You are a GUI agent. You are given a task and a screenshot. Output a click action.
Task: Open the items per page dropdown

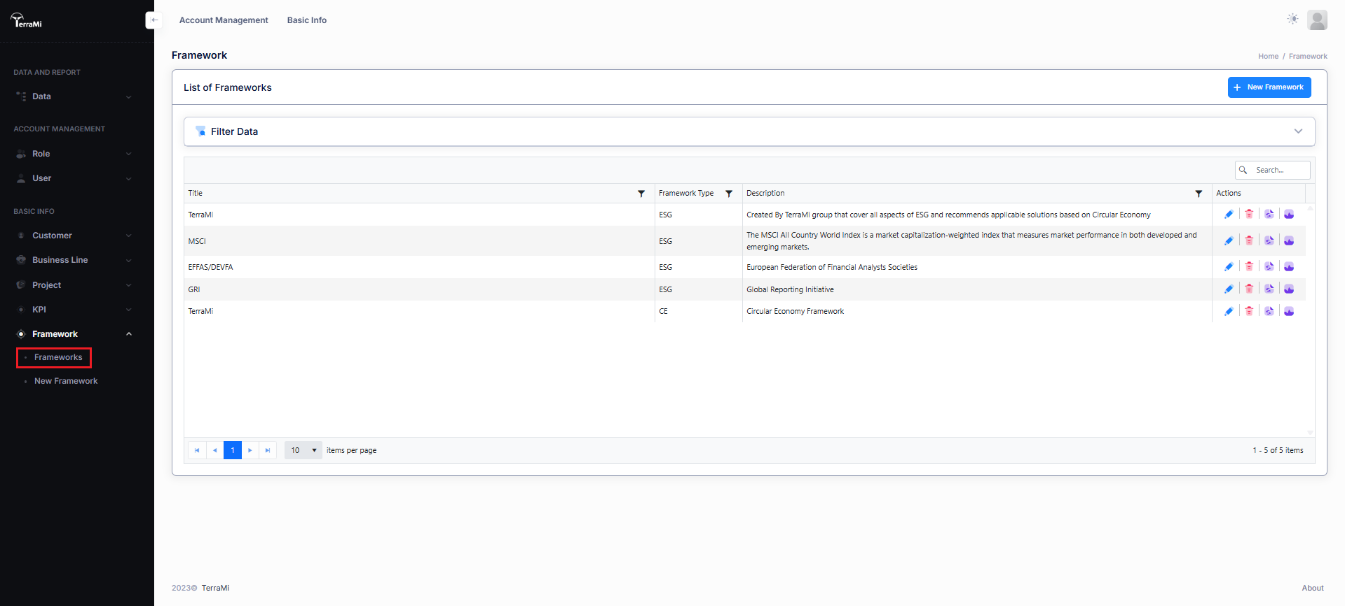303,450
